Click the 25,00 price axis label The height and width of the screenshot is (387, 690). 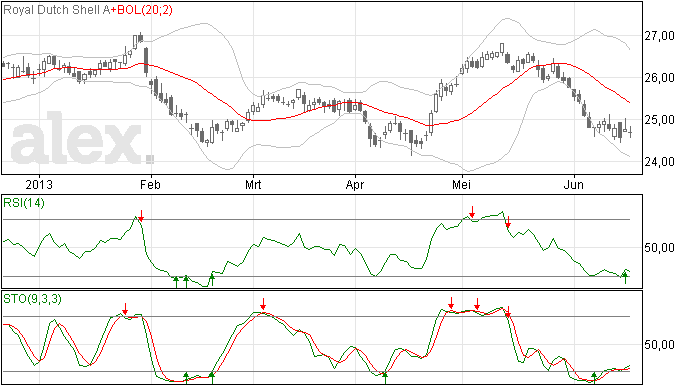[659, 120]
